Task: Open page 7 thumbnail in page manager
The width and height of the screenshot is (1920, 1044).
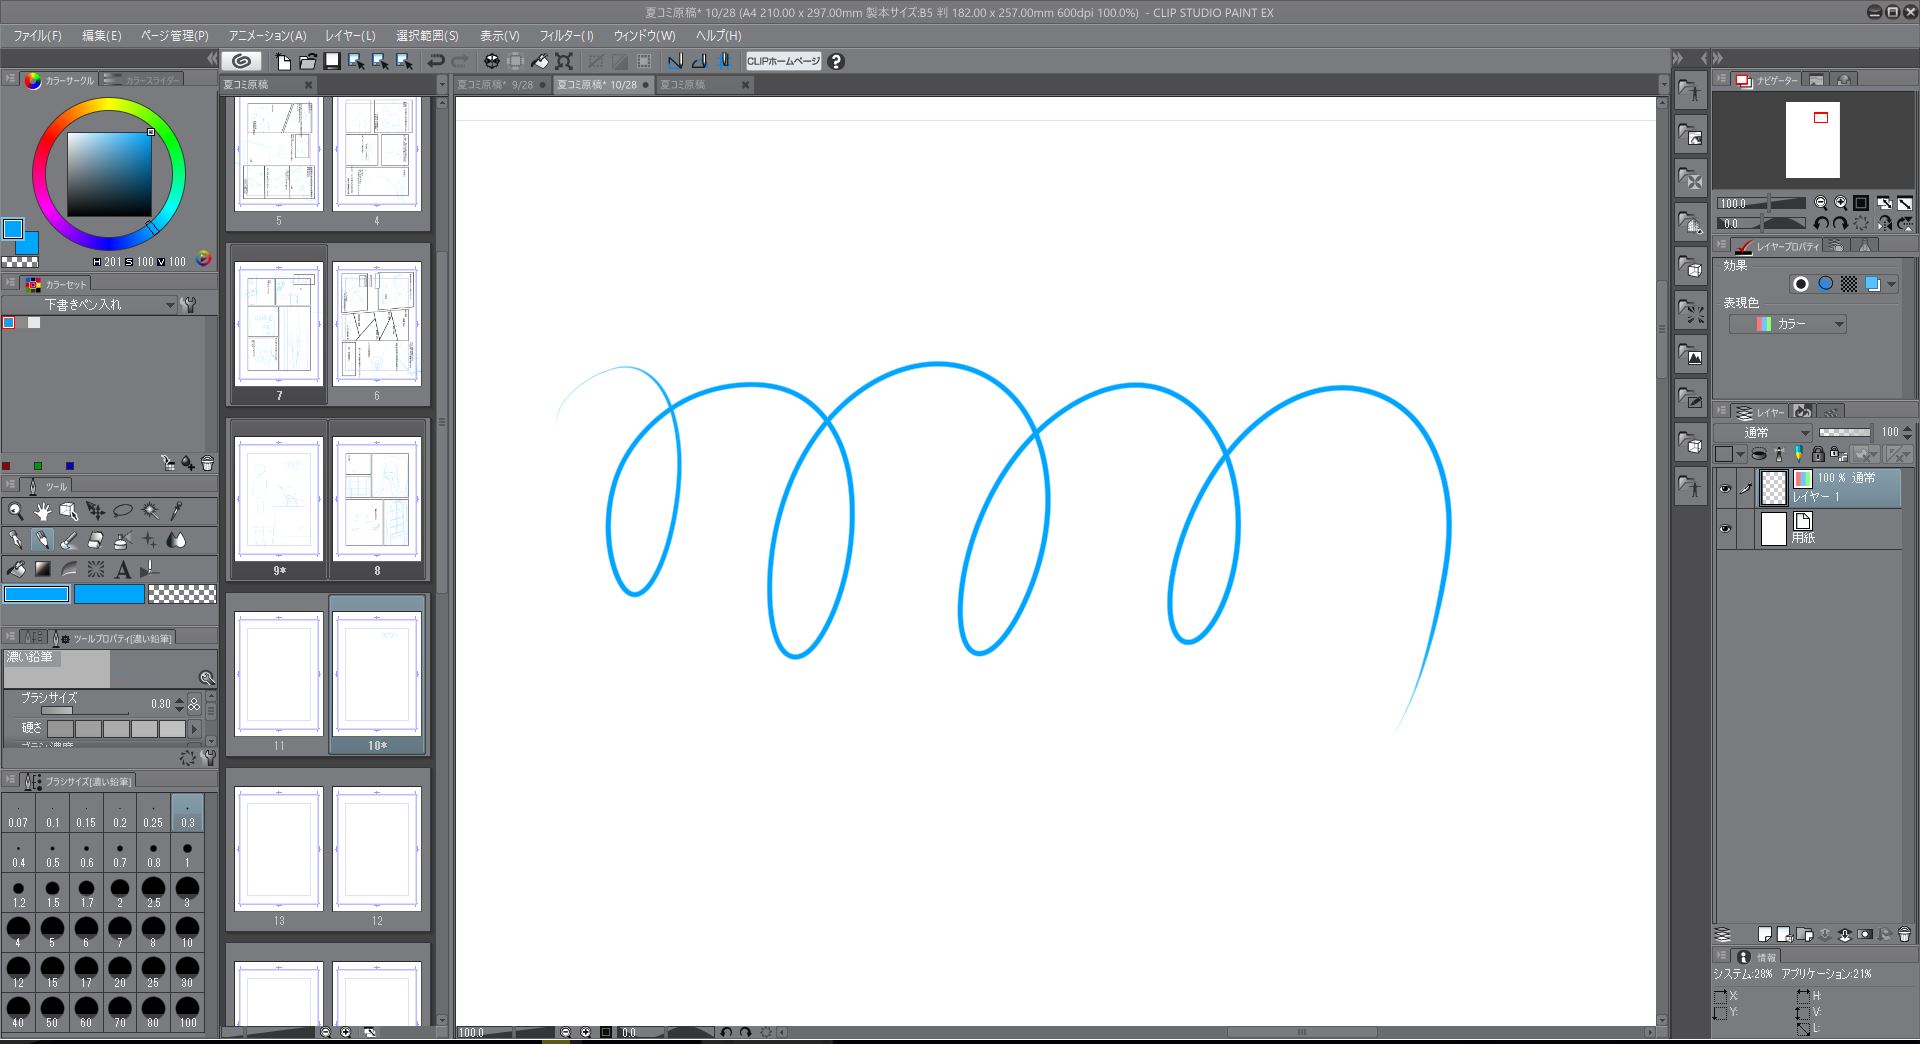Action: pyautogui.click(x=278, y=324)
